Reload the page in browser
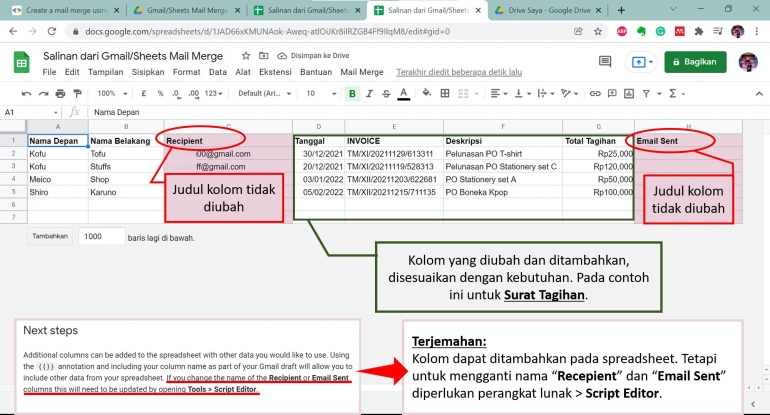Viewport: 770px width, 415px height. coord(52,31)
